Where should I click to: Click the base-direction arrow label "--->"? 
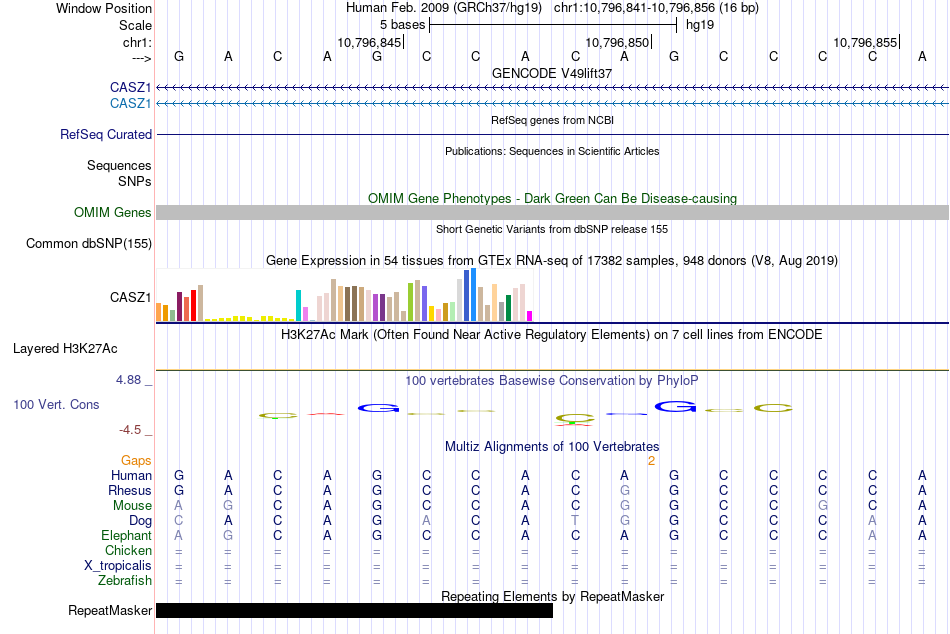click(142, 58)
